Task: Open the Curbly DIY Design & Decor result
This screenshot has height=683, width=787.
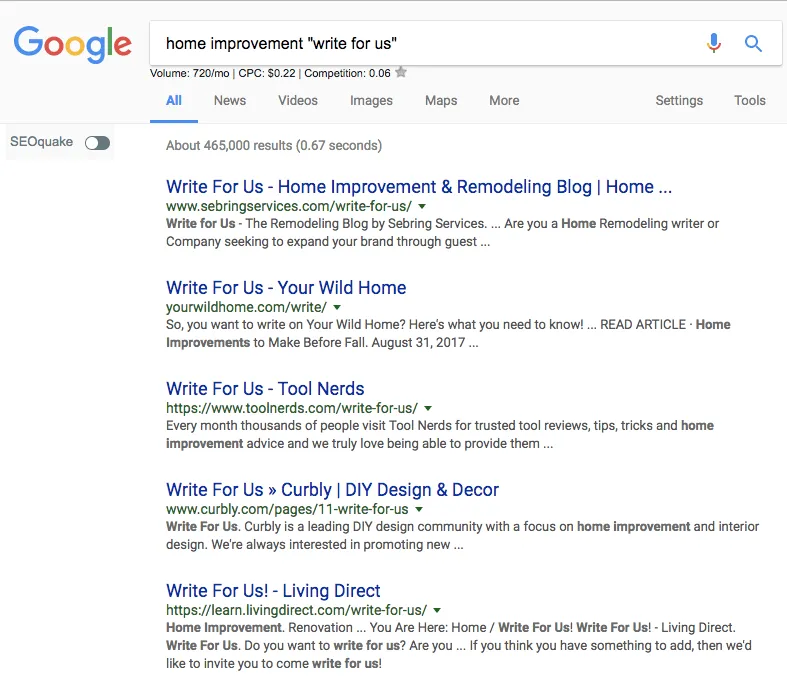Action: pos(332,489)
